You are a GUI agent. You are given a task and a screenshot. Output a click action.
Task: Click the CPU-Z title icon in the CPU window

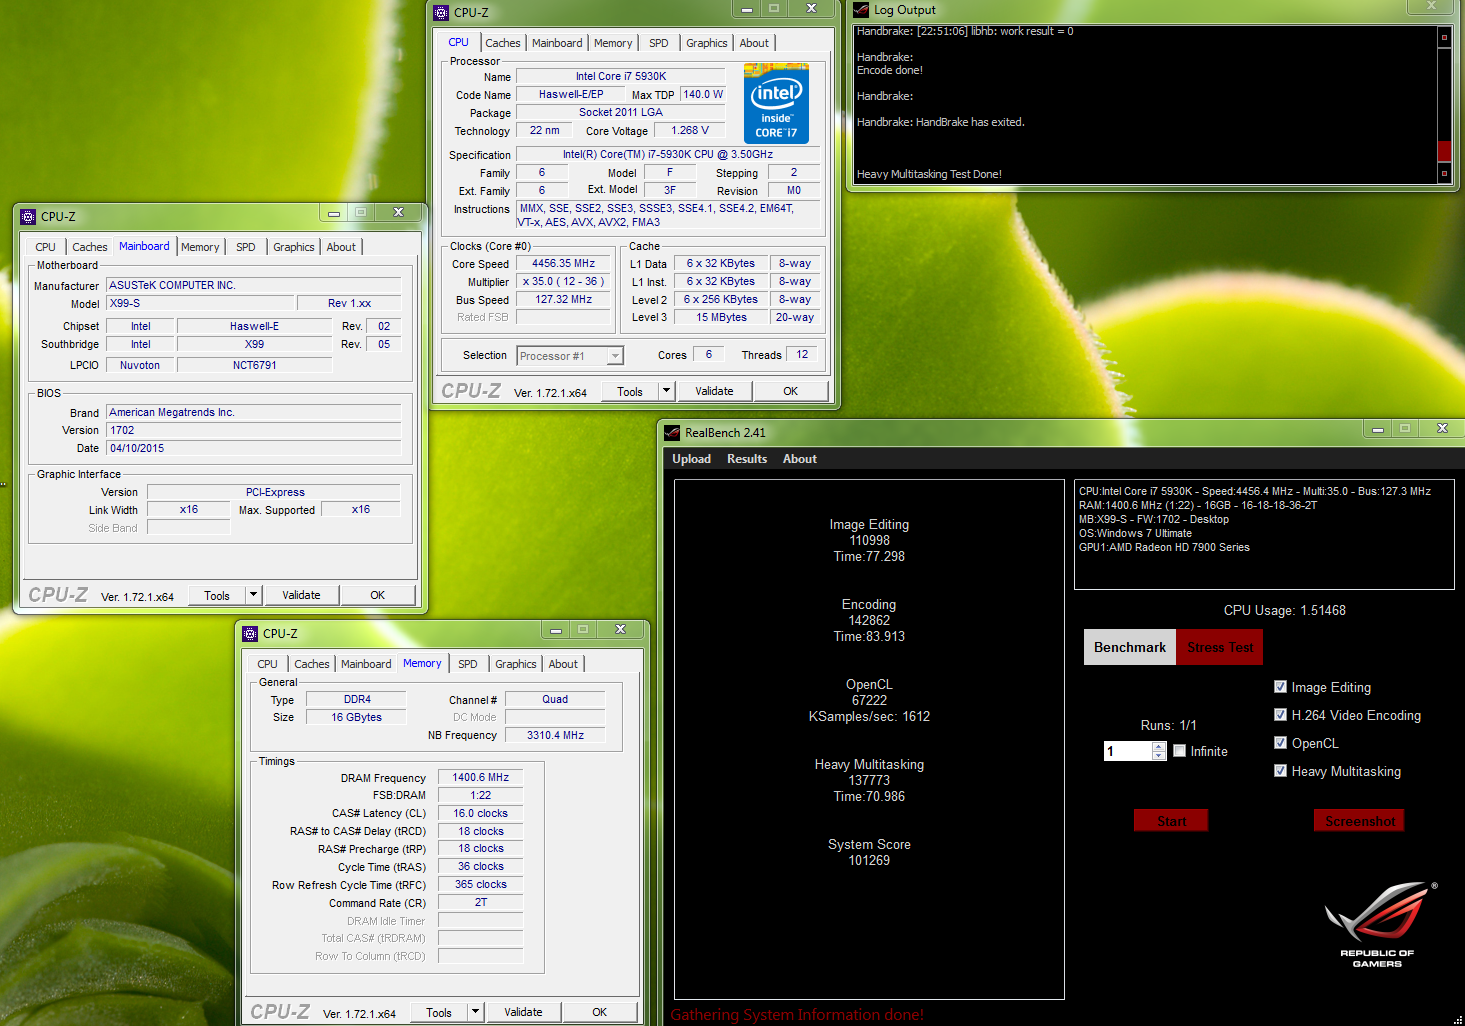tap(441, 13)
